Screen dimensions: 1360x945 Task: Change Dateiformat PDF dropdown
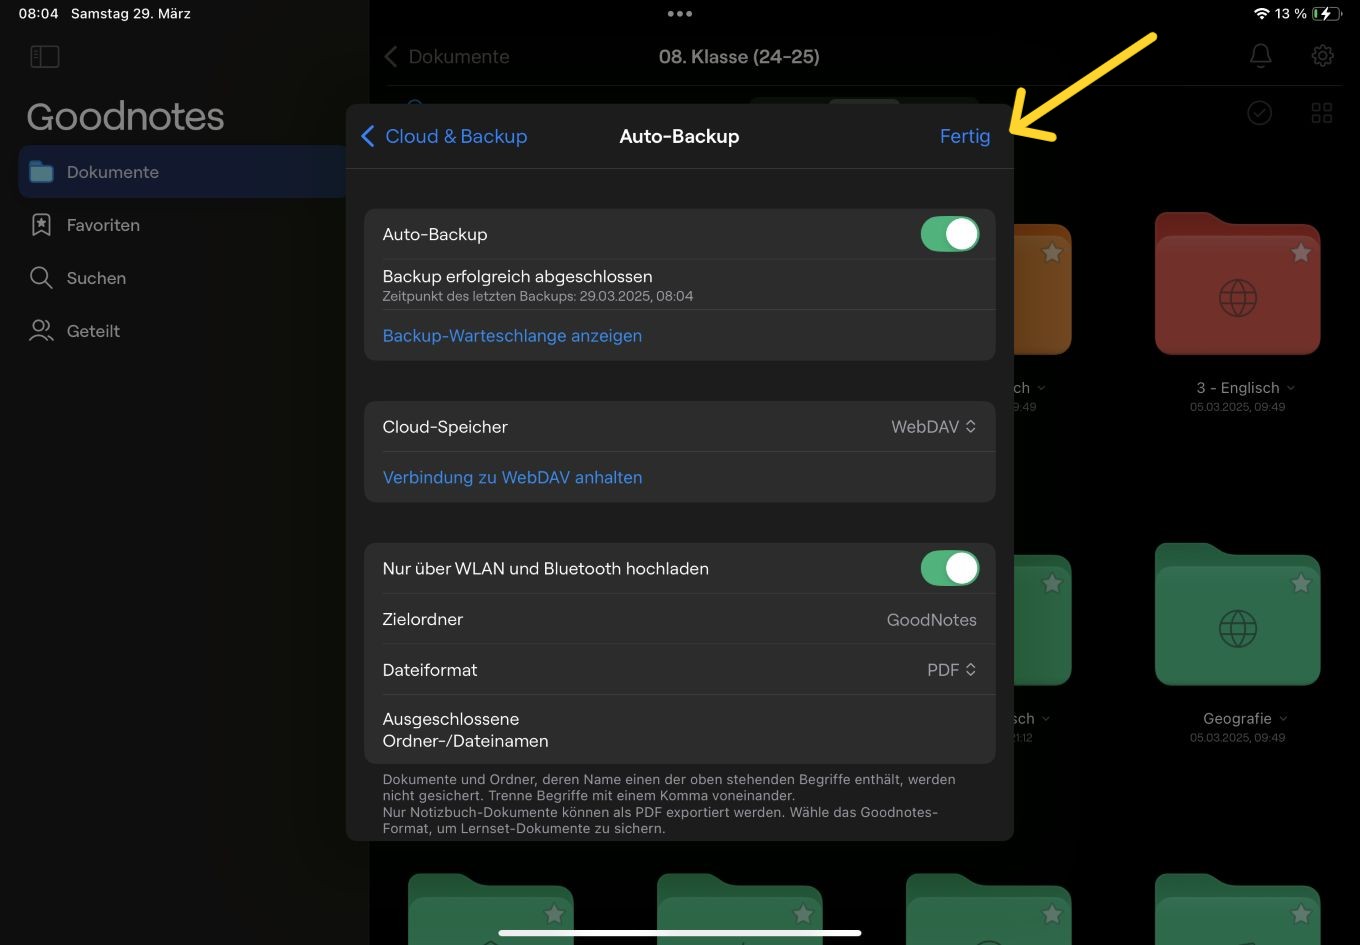951,670
